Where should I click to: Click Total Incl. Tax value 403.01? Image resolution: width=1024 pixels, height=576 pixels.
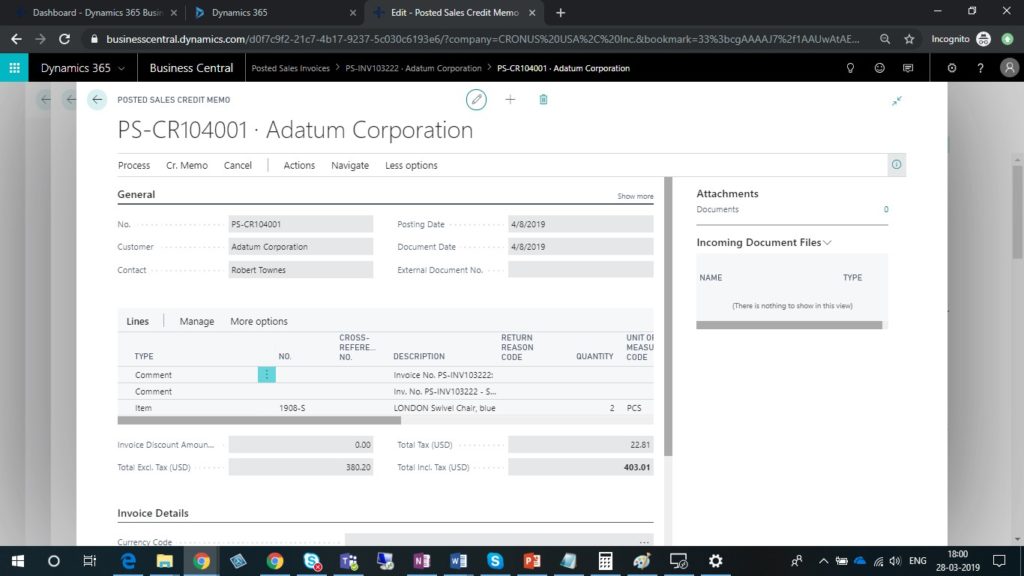pos(581,467)
